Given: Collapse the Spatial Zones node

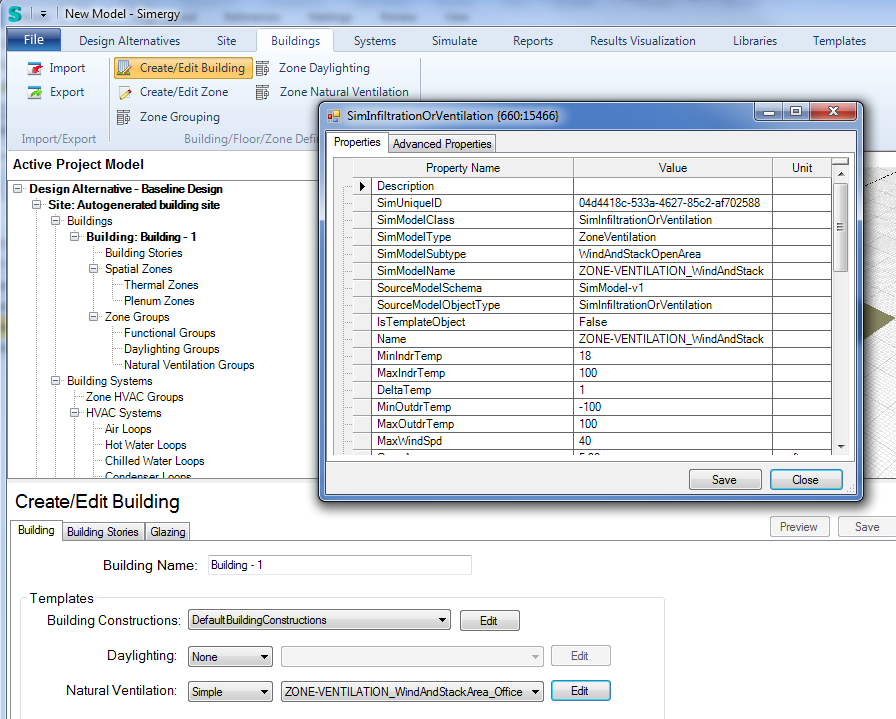Looking at the screenshot, I should (x=93, y=269).
